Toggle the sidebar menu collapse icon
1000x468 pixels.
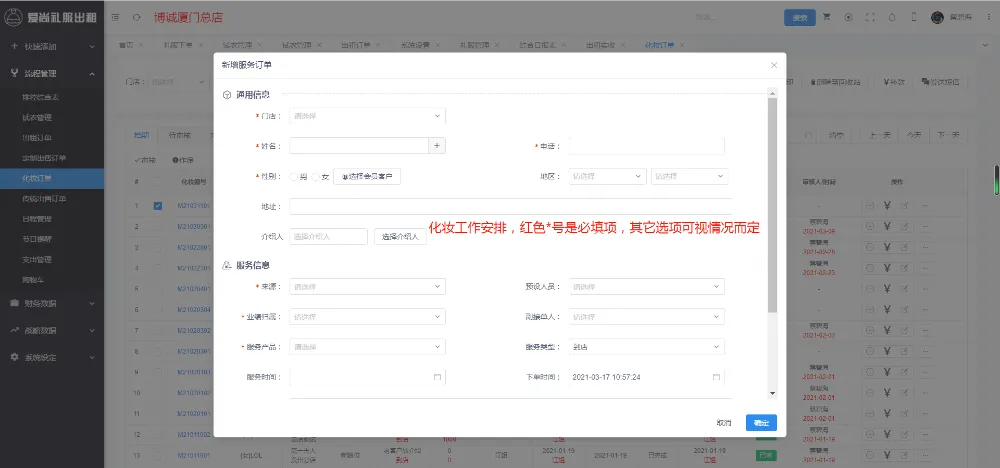pos(114,17)
